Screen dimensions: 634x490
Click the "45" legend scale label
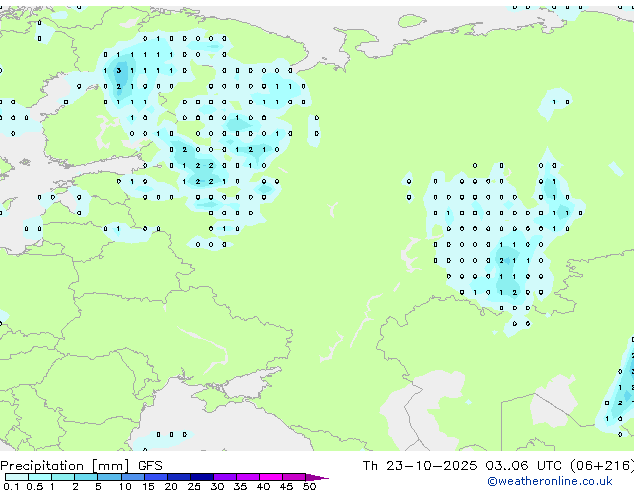coord(286,486)
